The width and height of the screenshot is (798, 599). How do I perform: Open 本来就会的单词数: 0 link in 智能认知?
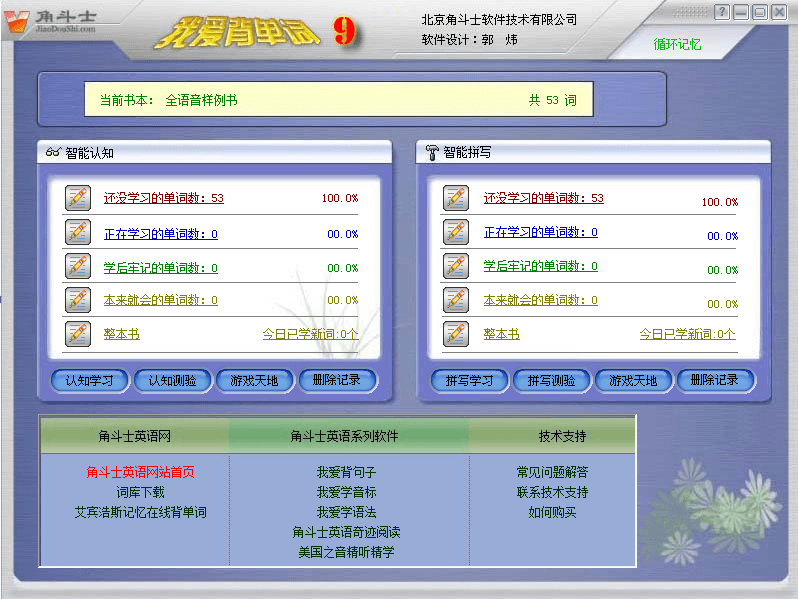pos(160,300)
